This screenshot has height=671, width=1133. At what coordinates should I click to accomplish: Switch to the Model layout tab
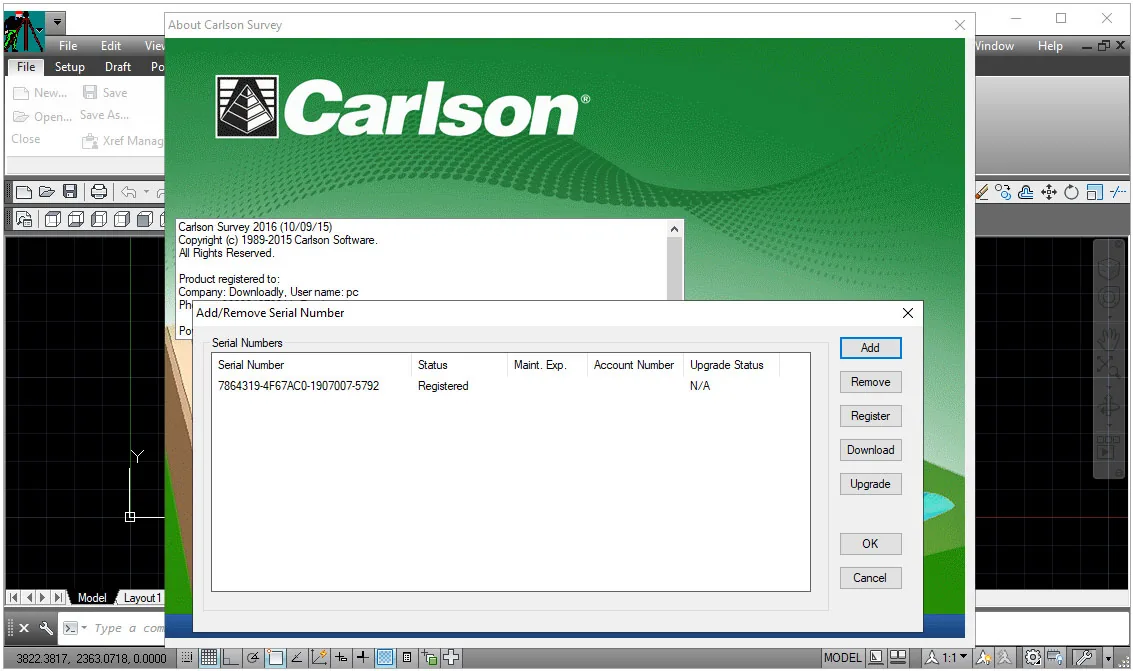92,597
